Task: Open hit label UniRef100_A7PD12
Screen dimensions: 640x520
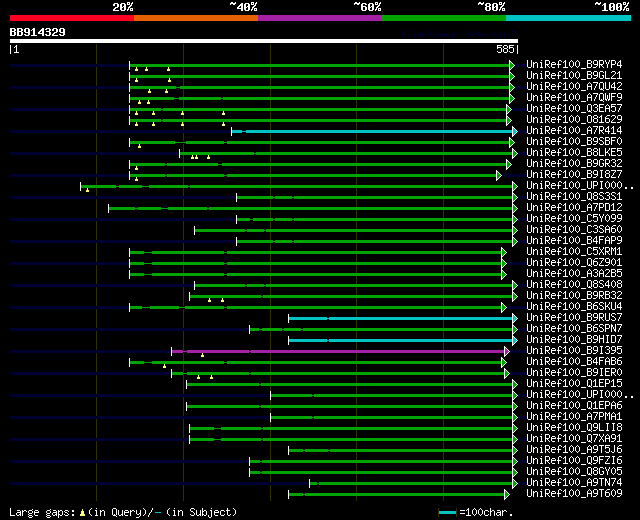Action: [574, 208]
